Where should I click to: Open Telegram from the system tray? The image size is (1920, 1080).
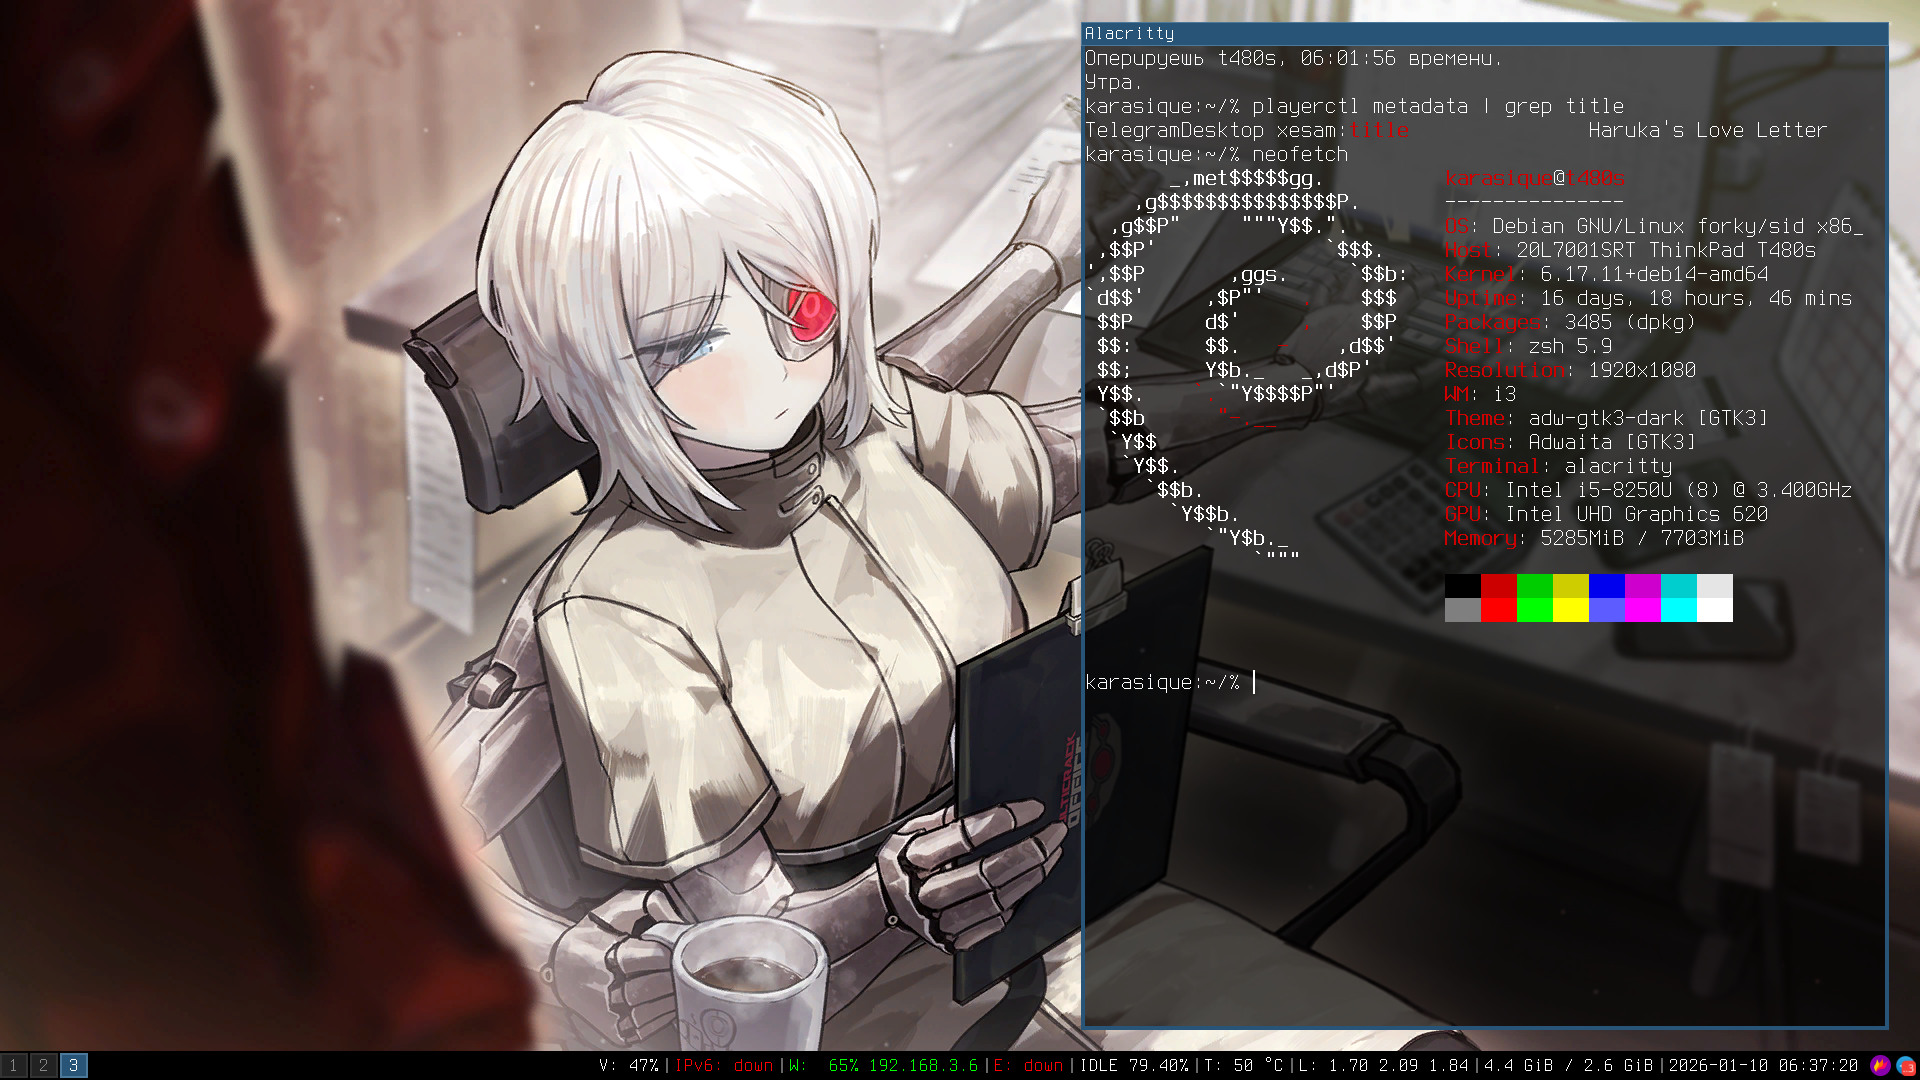(1905, 1065)
